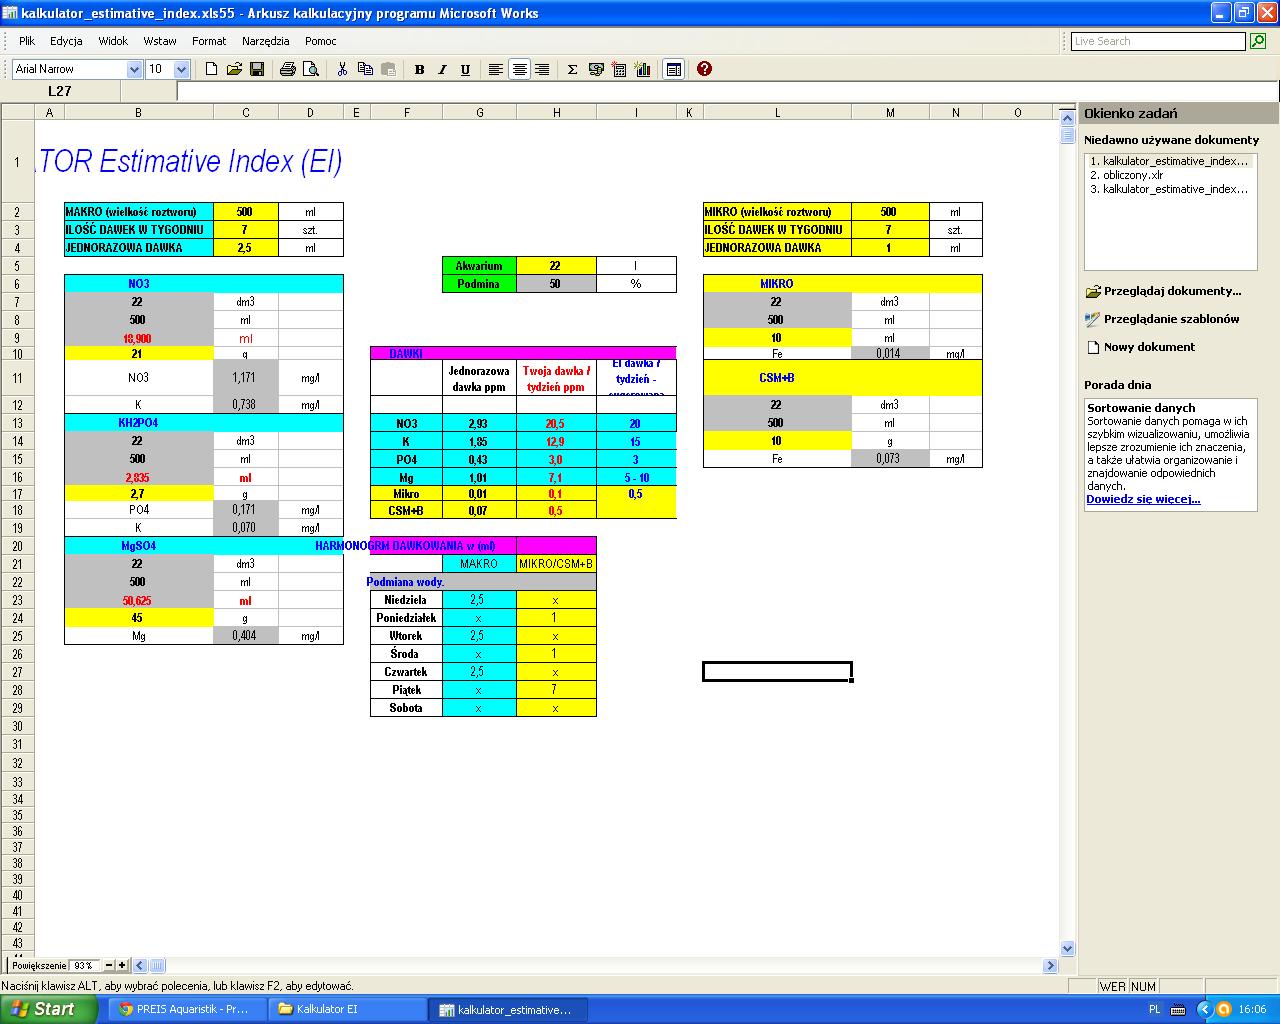
Task: Toggle the task pane display button
Action: click(673, 69)
